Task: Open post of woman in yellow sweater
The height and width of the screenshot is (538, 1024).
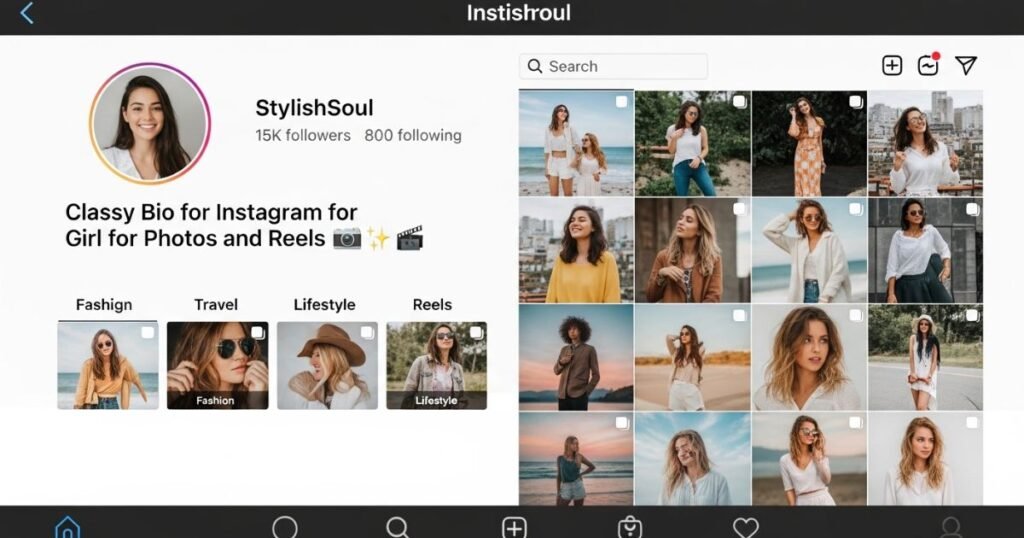Action: click(x=576, y=250)
